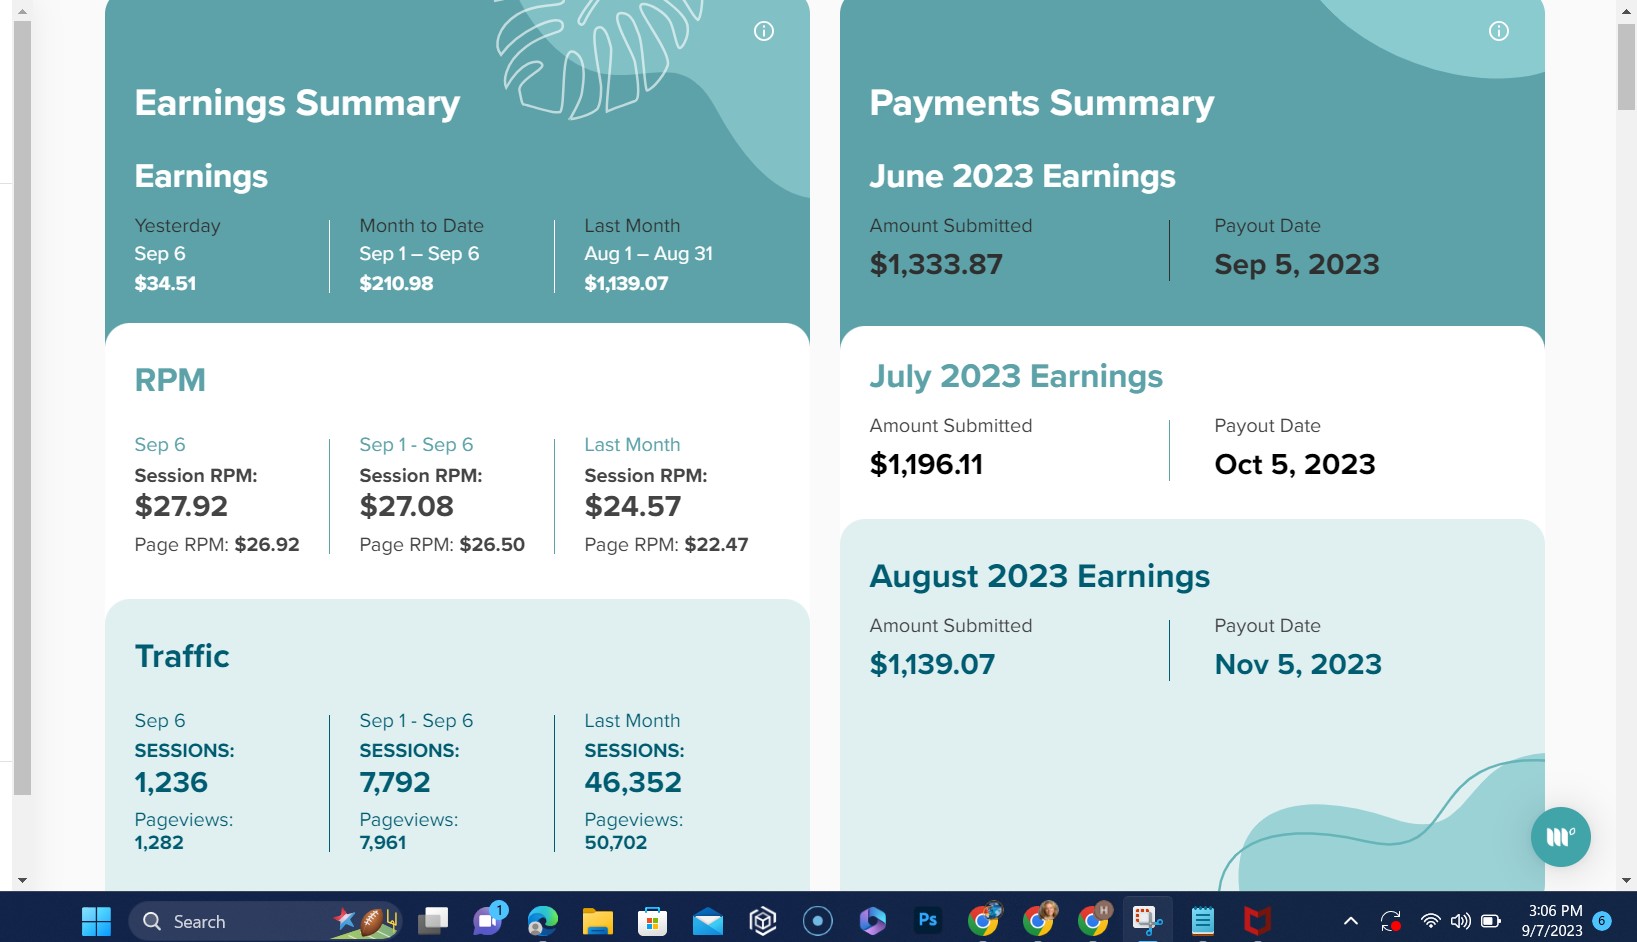1637x942 pixels.
Task: Open Photoshop from the taskbar
Action: 928,920
